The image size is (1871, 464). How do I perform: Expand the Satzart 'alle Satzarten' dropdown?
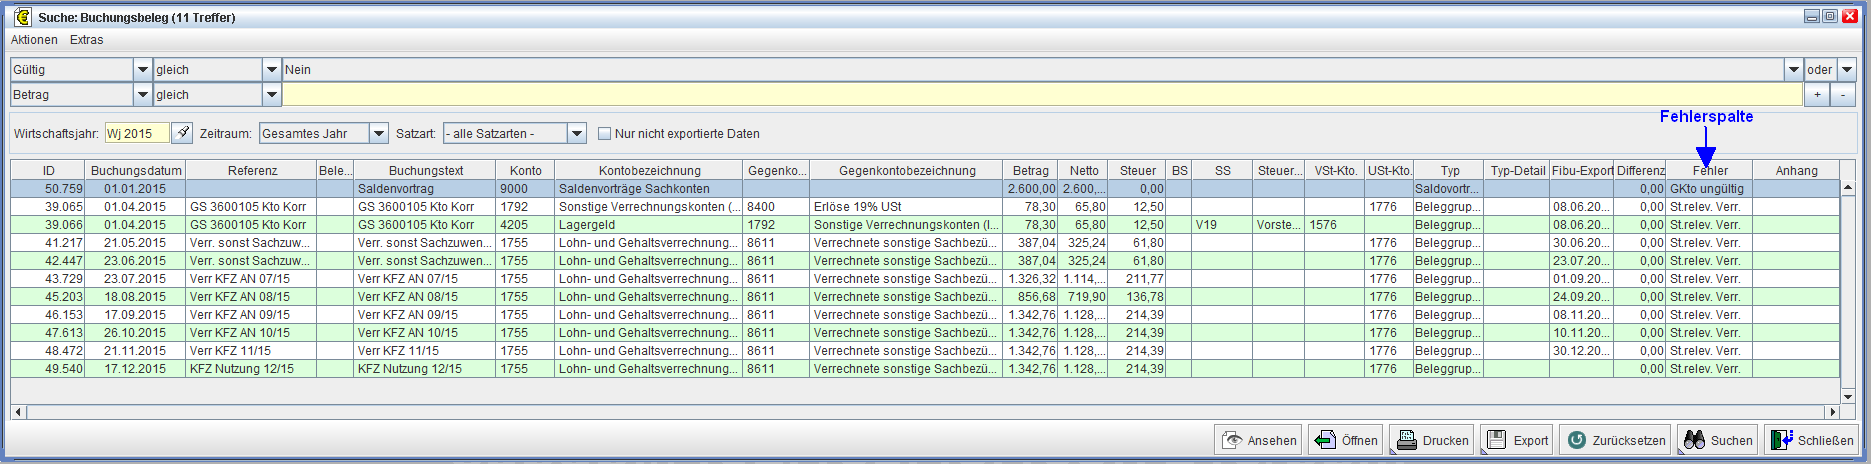[576, 133]
